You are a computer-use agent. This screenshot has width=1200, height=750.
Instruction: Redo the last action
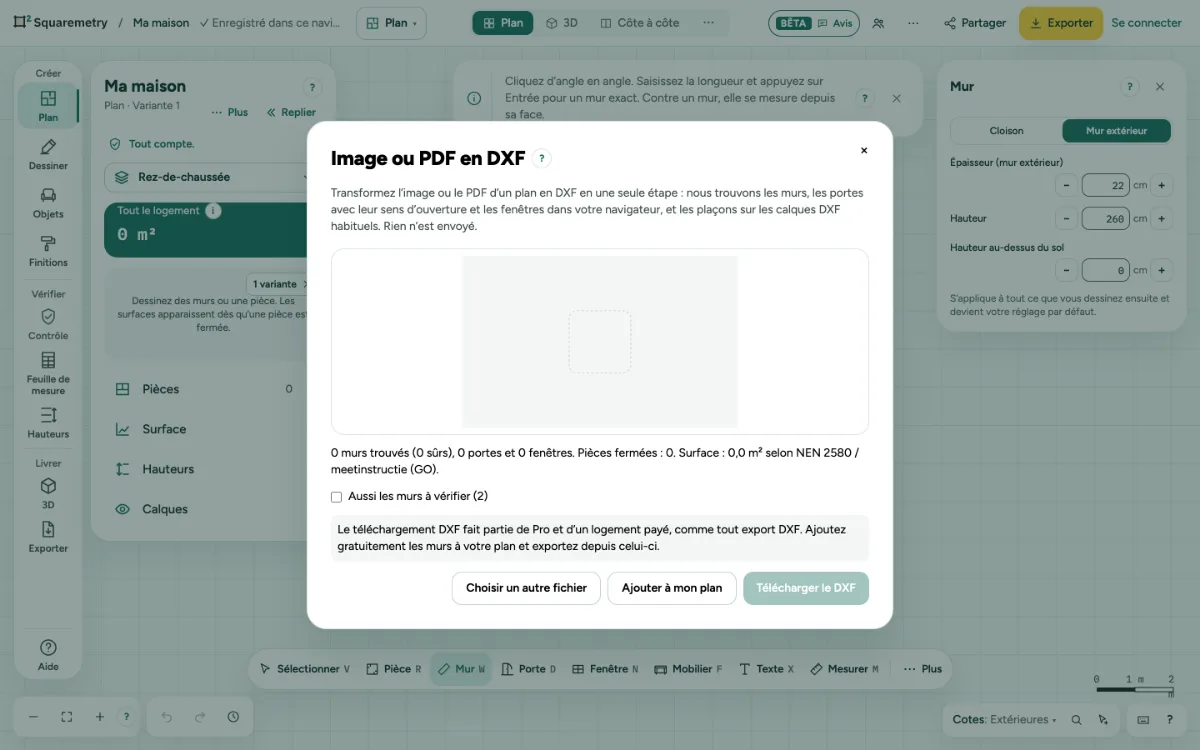(200, 717)
